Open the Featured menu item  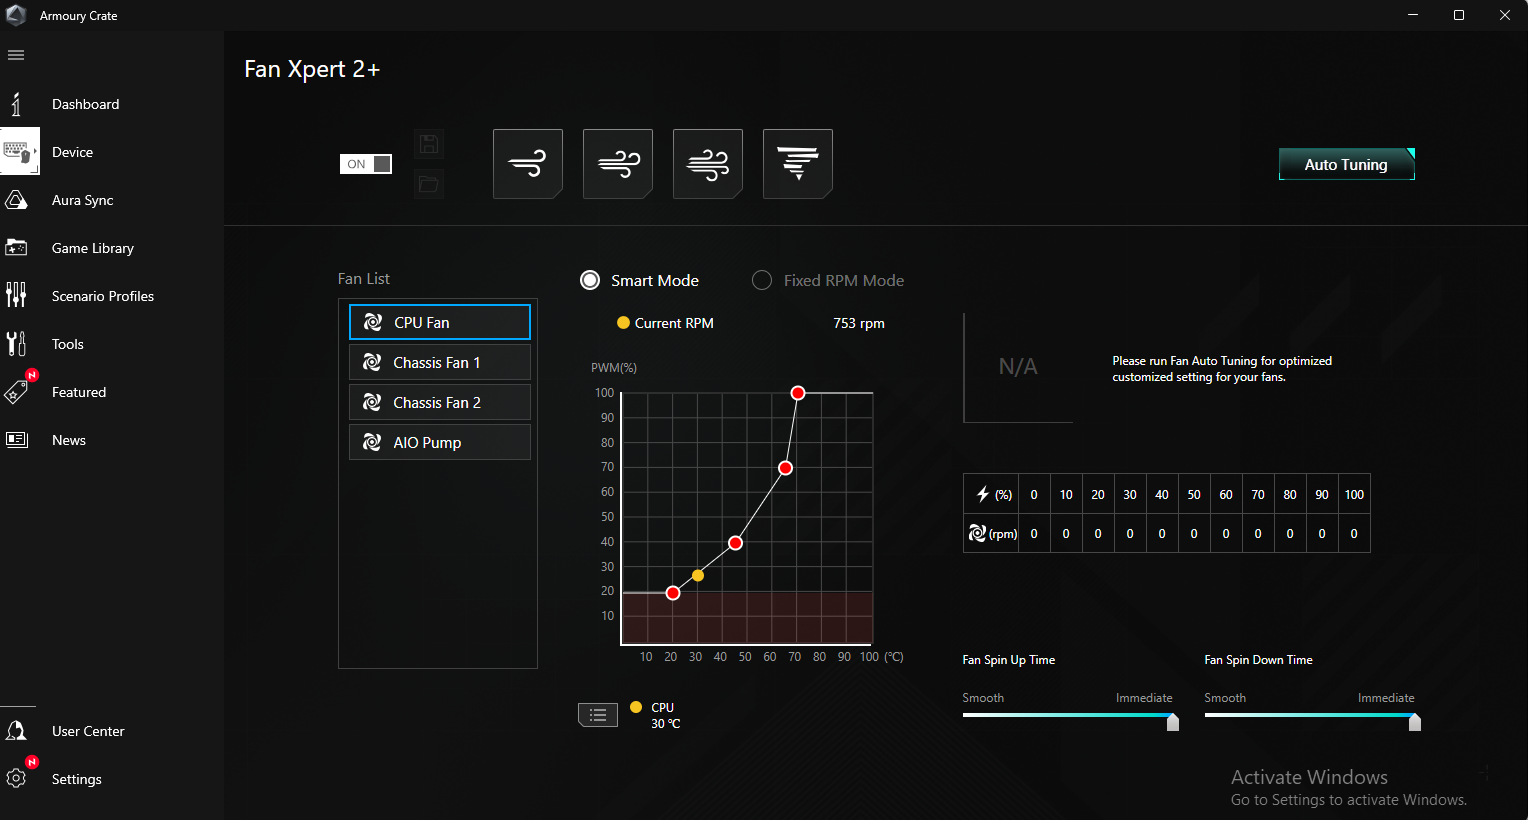[x=79, y=392]
